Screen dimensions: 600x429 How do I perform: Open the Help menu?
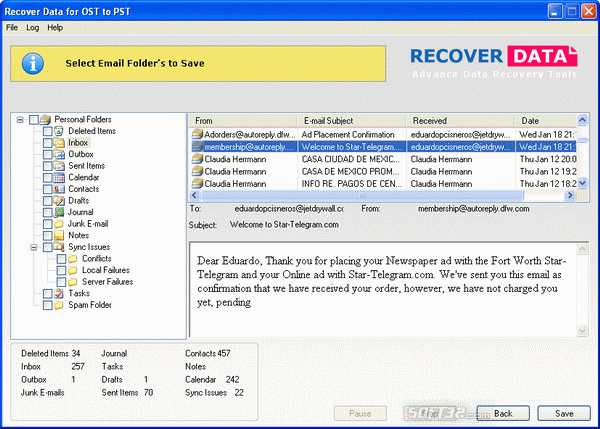pos(55,28)
